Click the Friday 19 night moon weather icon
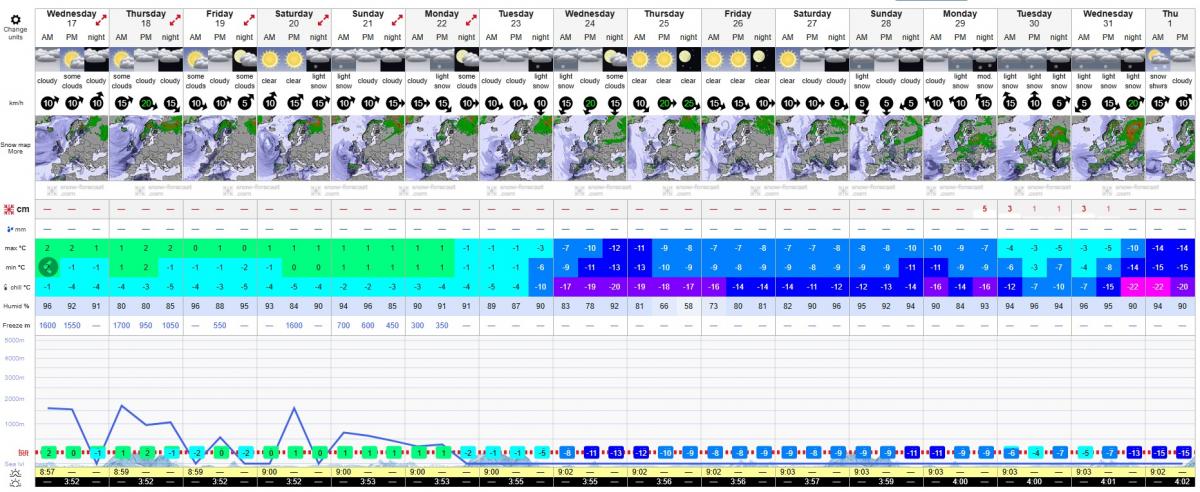The image size is (1200, 492). pos(245,60)
